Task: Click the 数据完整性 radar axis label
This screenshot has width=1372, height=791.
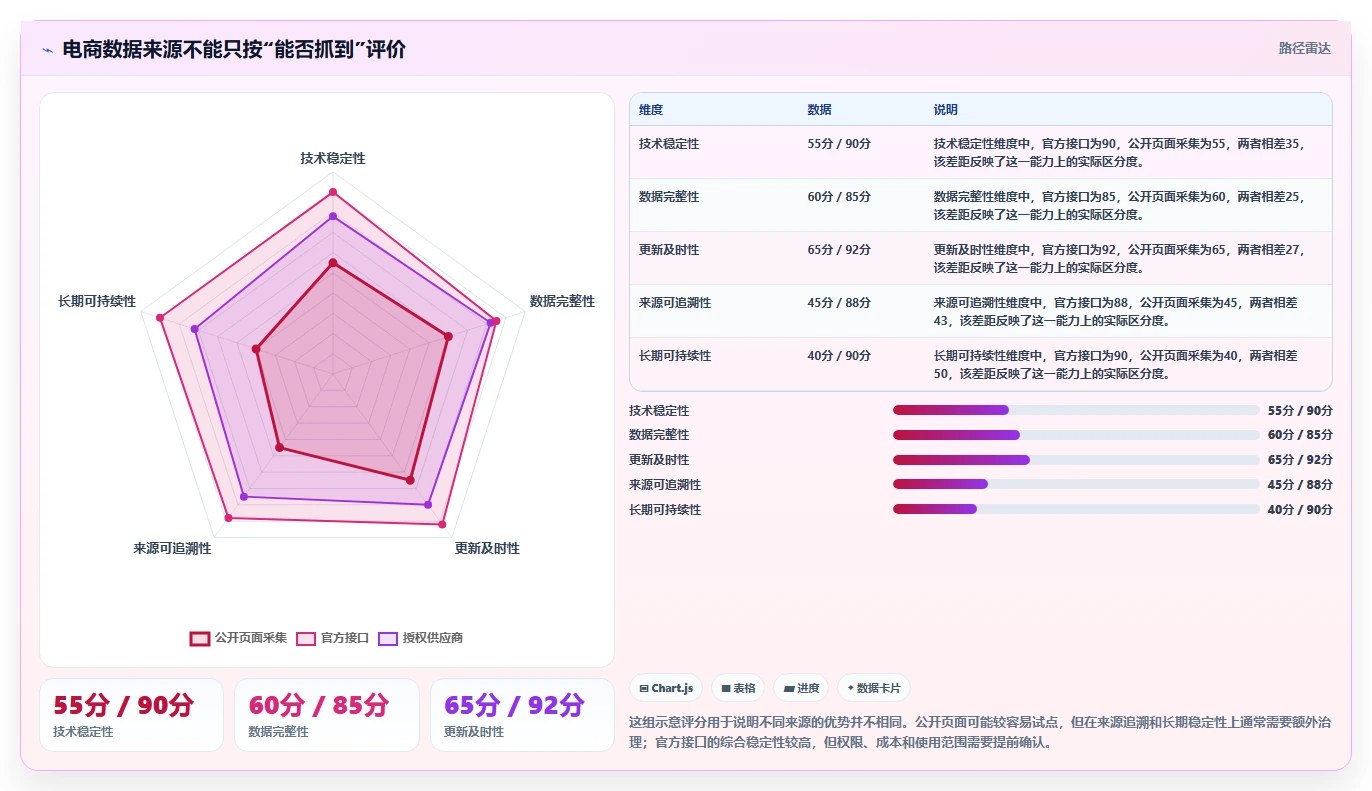Action: [562, 301]
